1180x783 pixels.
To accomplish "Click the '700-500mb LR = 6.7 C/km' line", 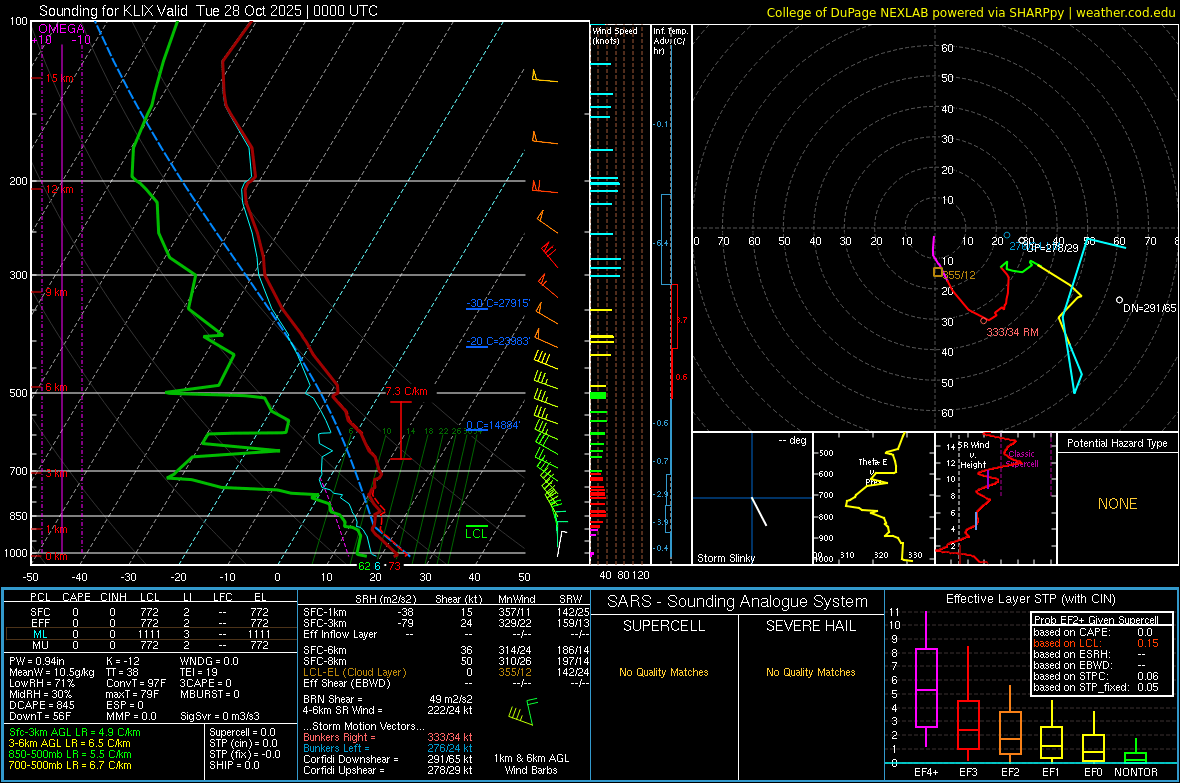I will pyautogui.click(x=70, y=765).
